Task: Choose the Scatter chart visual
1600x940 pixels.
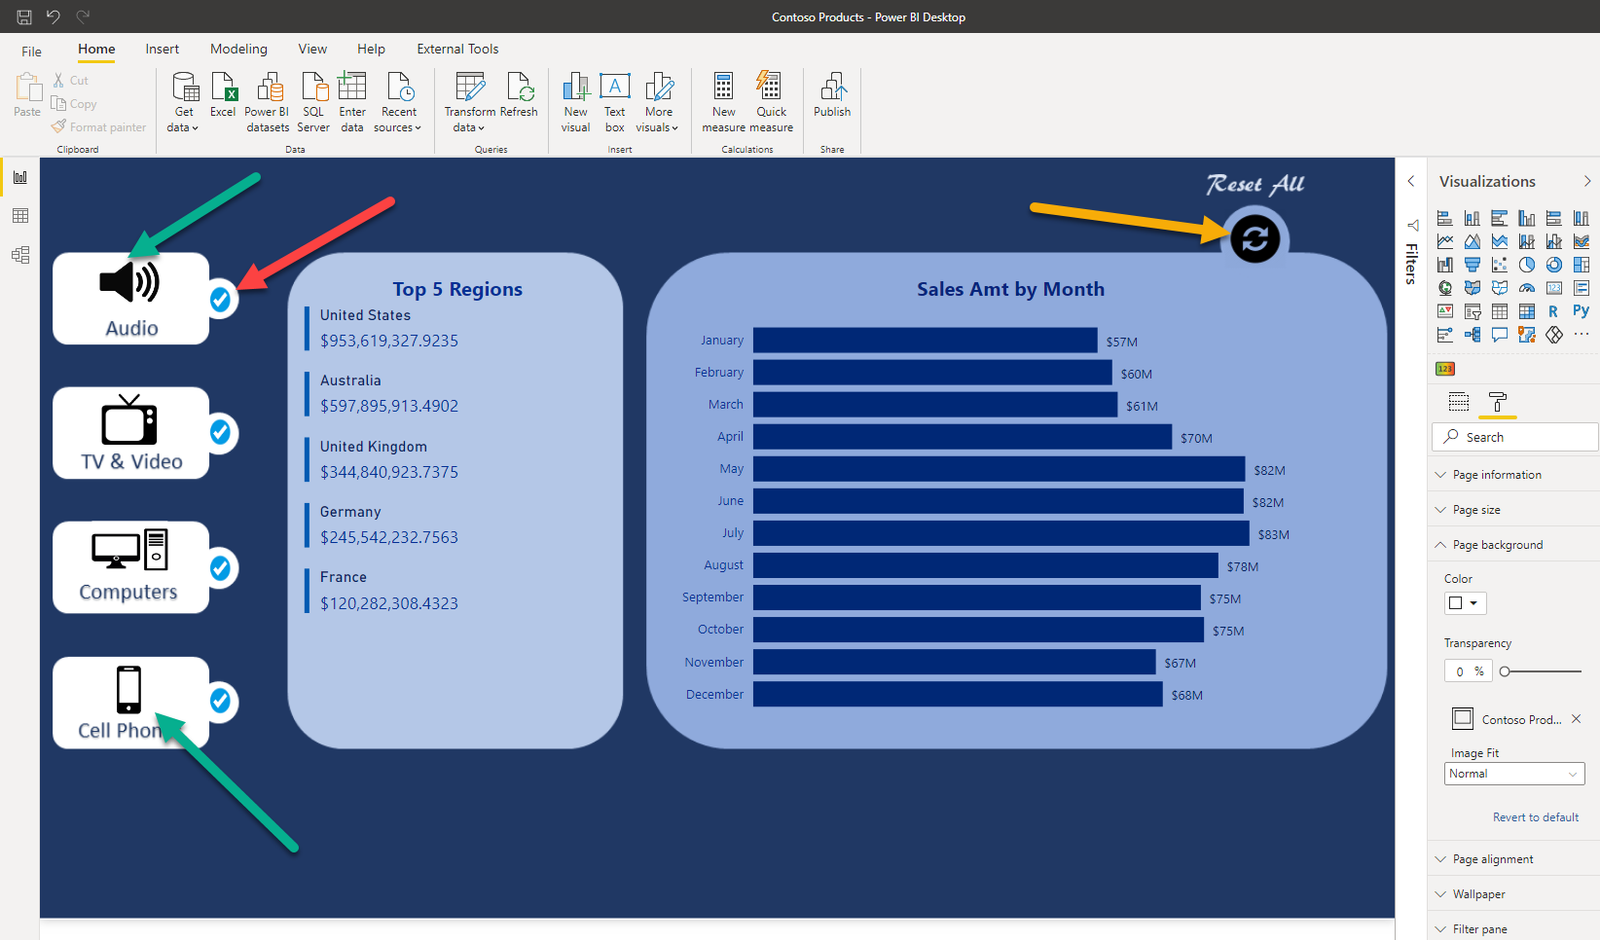Action: pos(1499,265)
